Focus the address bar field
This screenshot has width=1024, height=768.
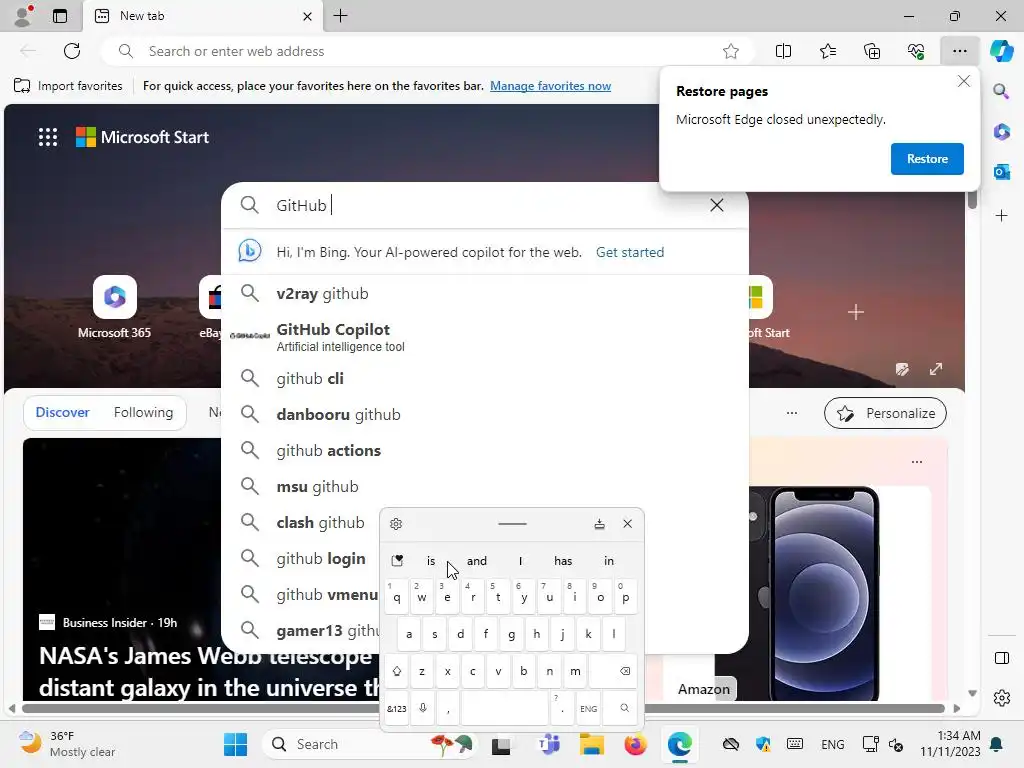427,51
